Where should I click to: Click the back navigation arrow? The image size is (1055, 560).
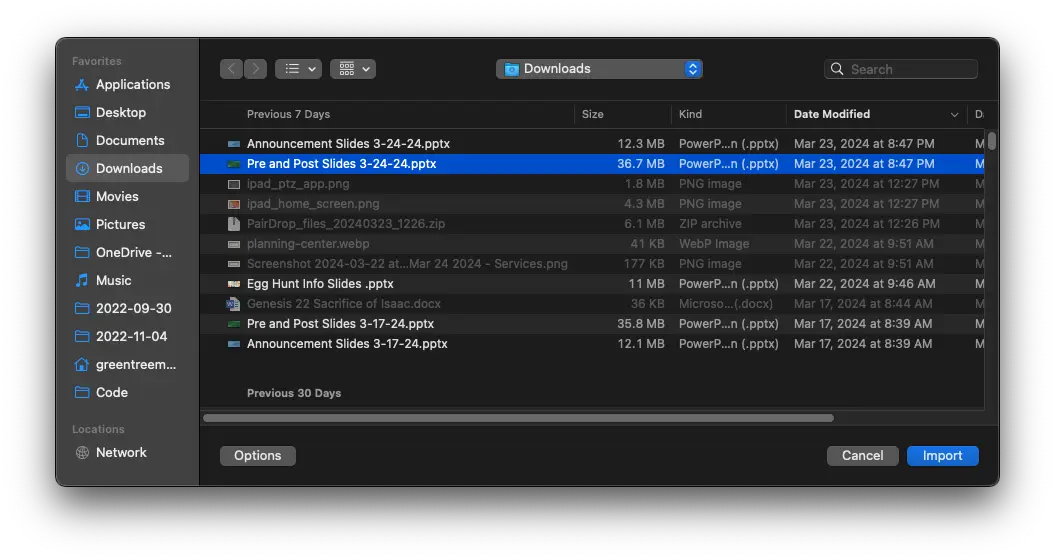(x=232, y=69)
